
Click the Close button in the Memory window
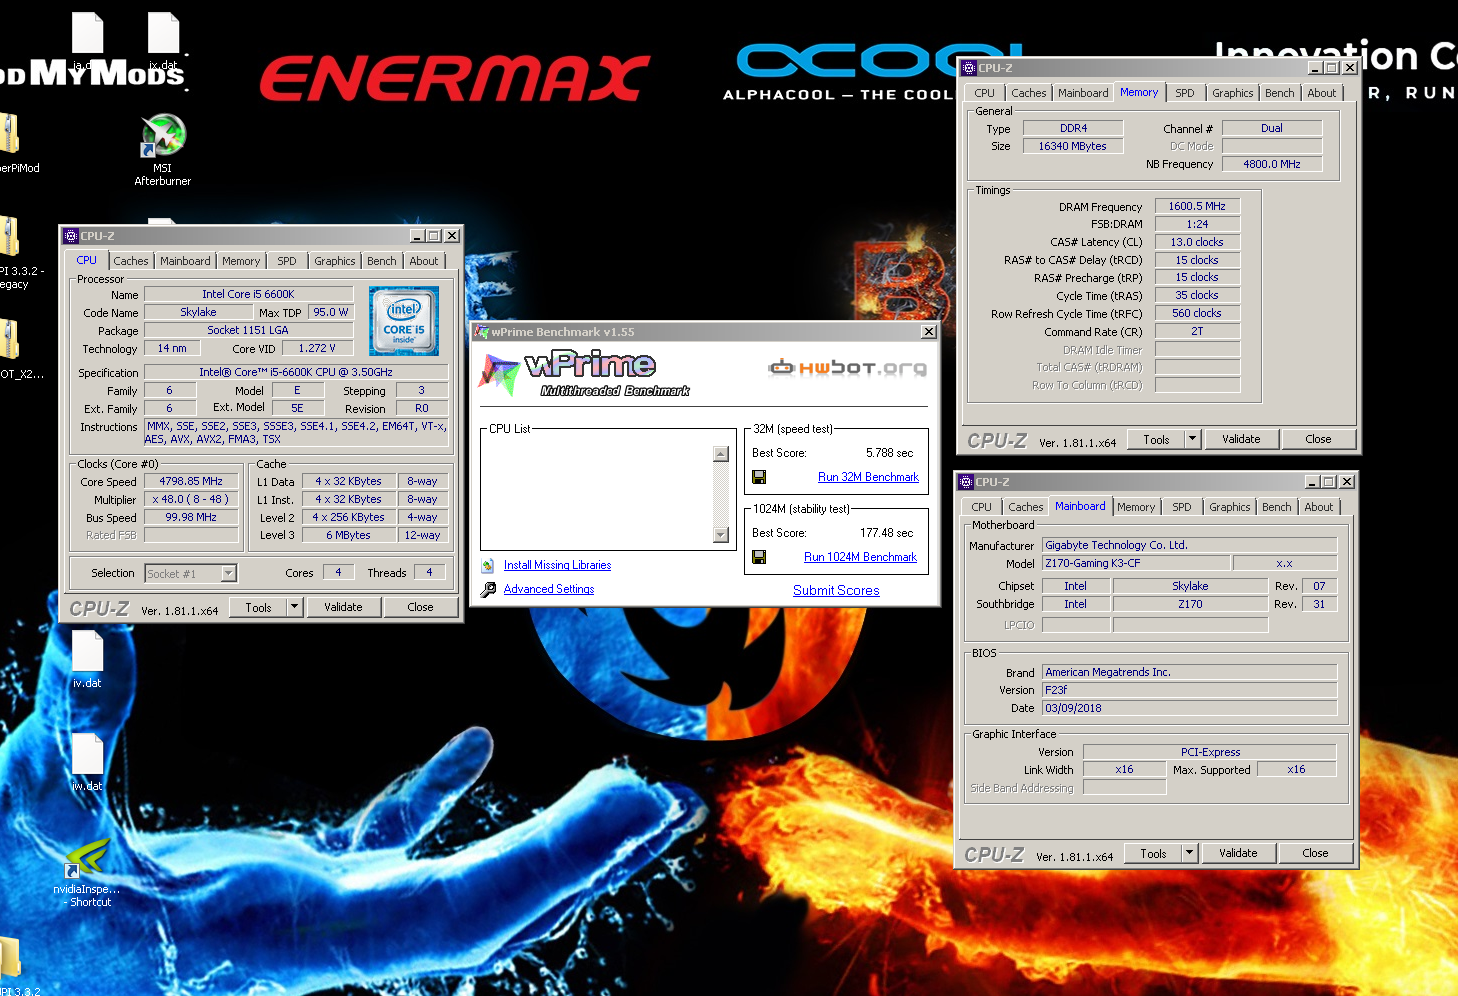(x=1318, y=439)
